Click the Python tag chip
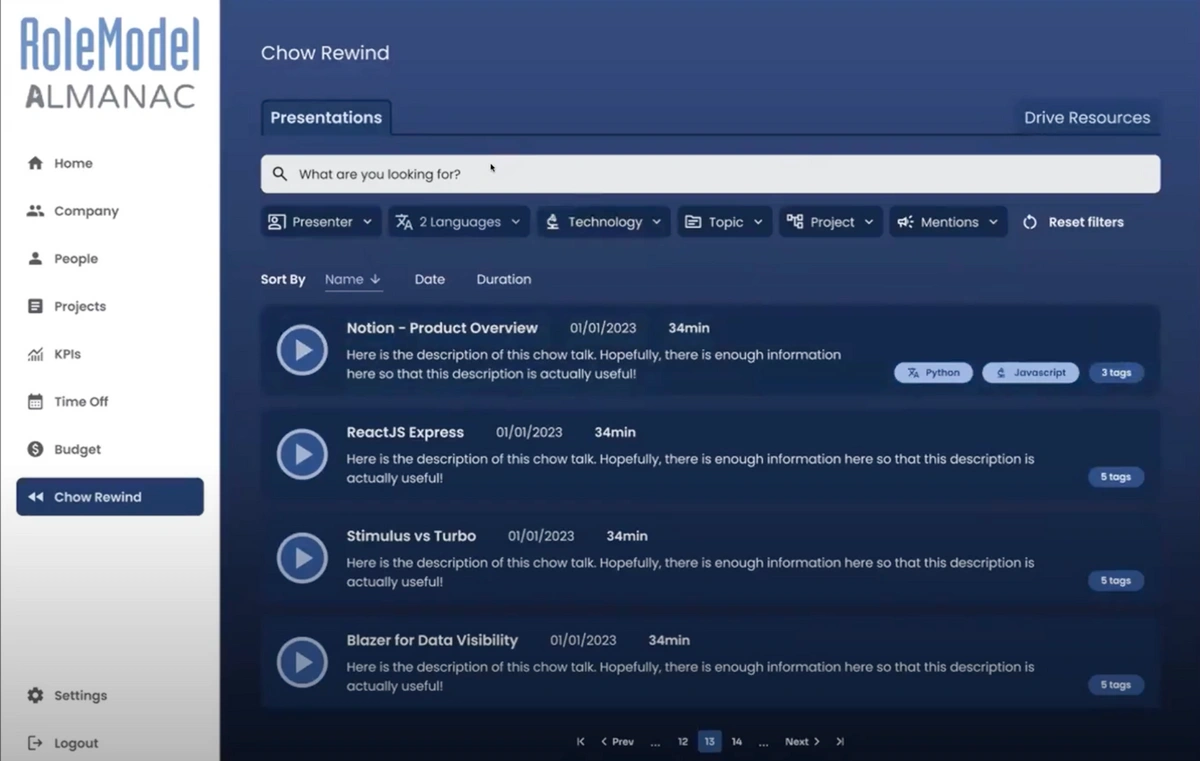1200x761 pixels. (x=933, y=373)
